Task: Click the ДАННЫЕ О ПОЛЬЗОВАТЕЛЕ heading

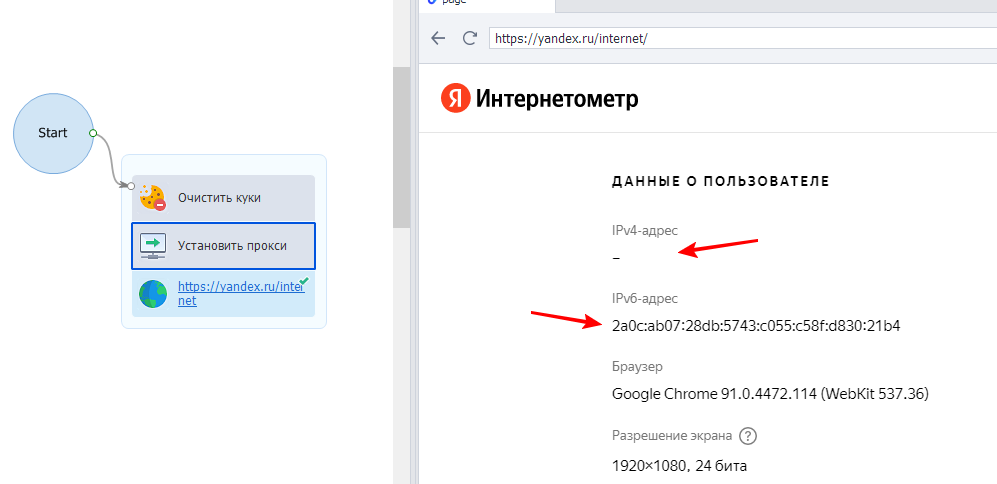Action: point(720,181)
